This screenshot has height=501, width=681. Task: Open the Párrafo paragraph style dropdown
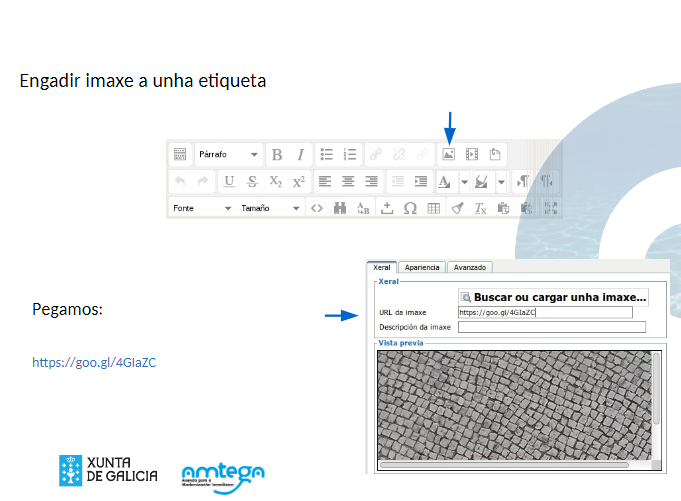(x=229, y=155)
